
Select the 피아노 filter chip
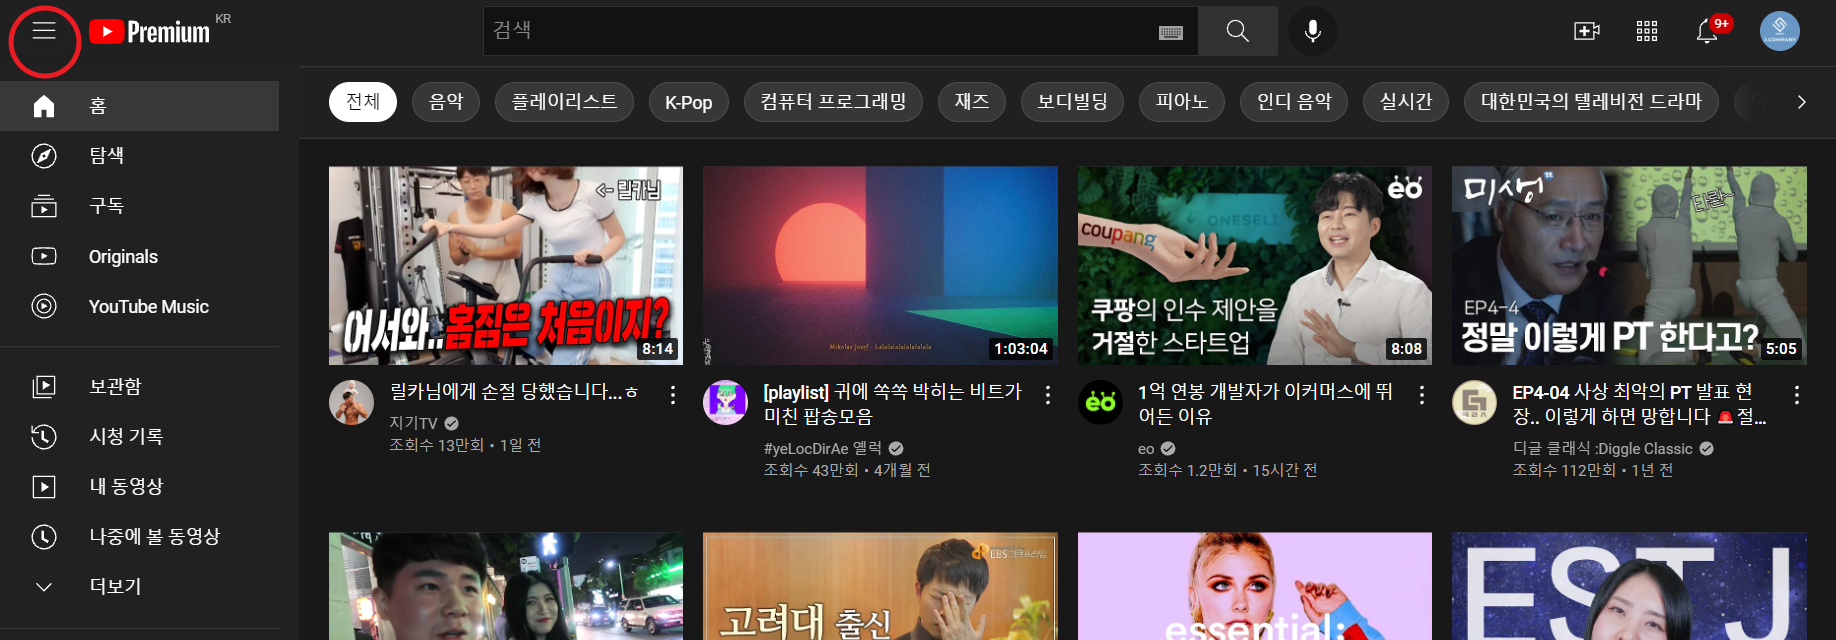1182,102
